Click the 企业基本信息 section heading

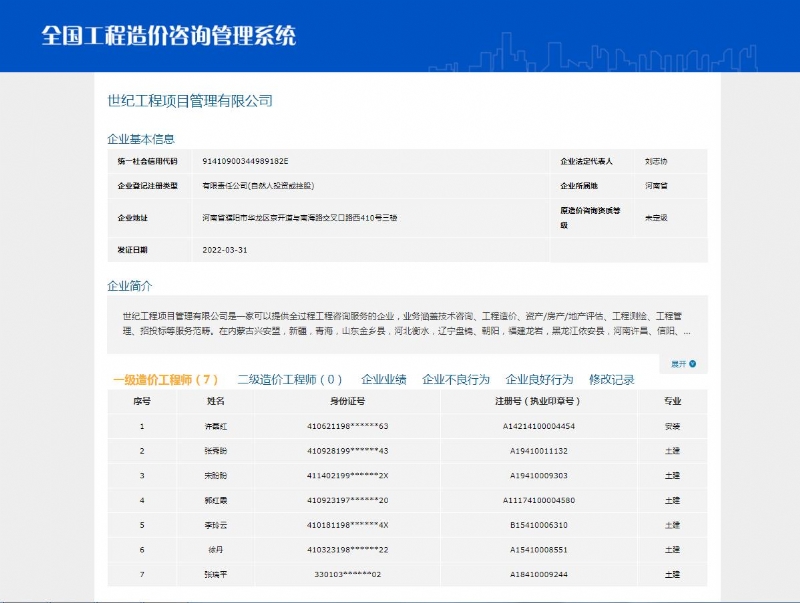[141, 139]
